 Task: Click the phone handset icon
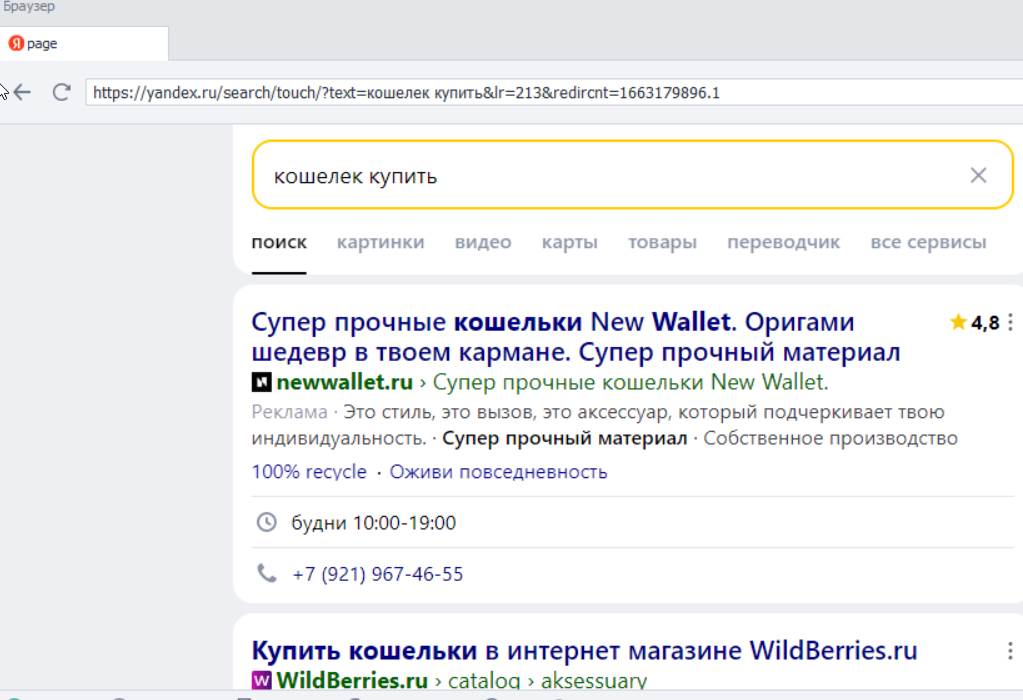click(266, 573)
